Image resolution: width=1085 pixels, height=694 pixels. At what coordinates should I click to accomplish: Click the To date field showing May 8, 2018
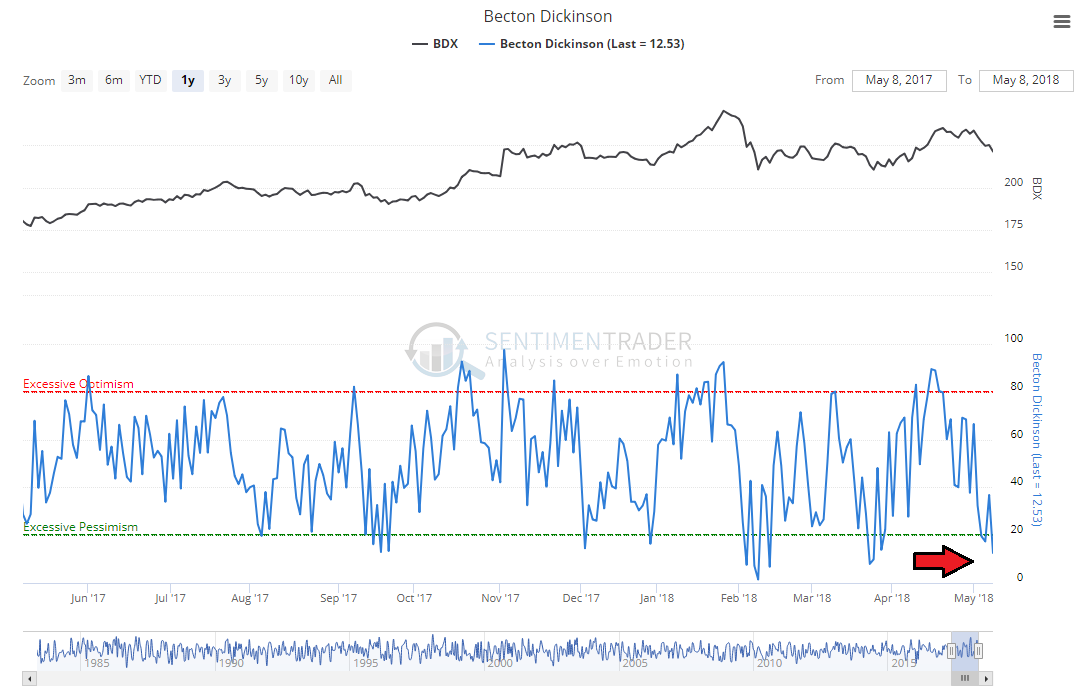pos(1025,80)
